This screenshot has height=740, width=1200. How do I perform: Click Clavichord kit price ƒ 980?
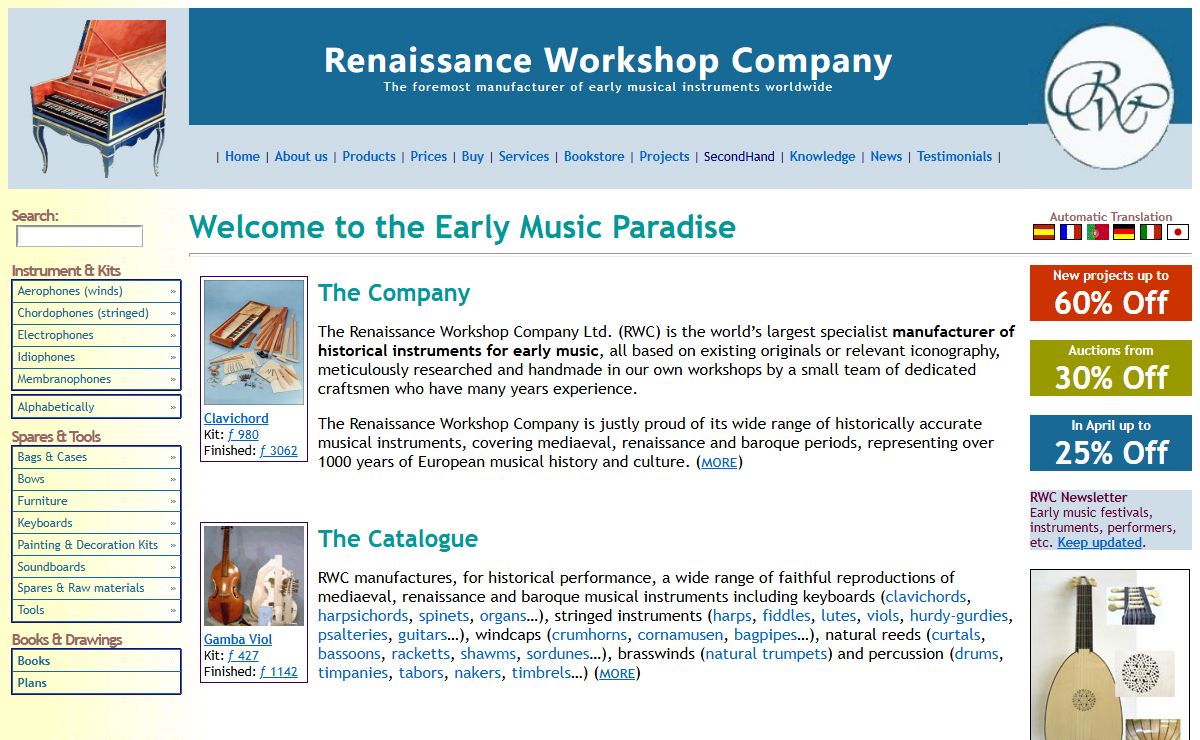(x=243, y=434)
